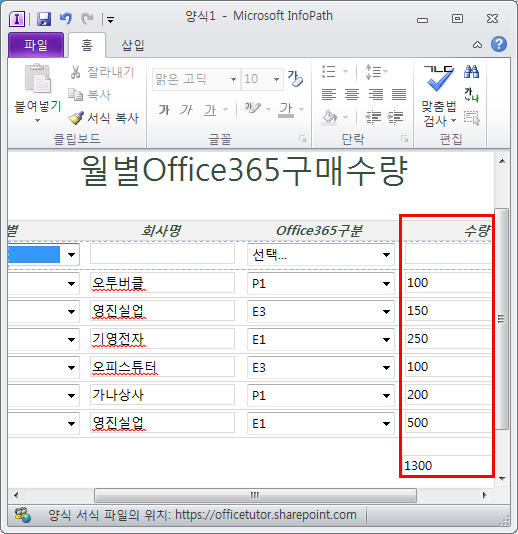Toggle italic 가 formatting
This screenshot has height=534, width=518.
point(186,110)
